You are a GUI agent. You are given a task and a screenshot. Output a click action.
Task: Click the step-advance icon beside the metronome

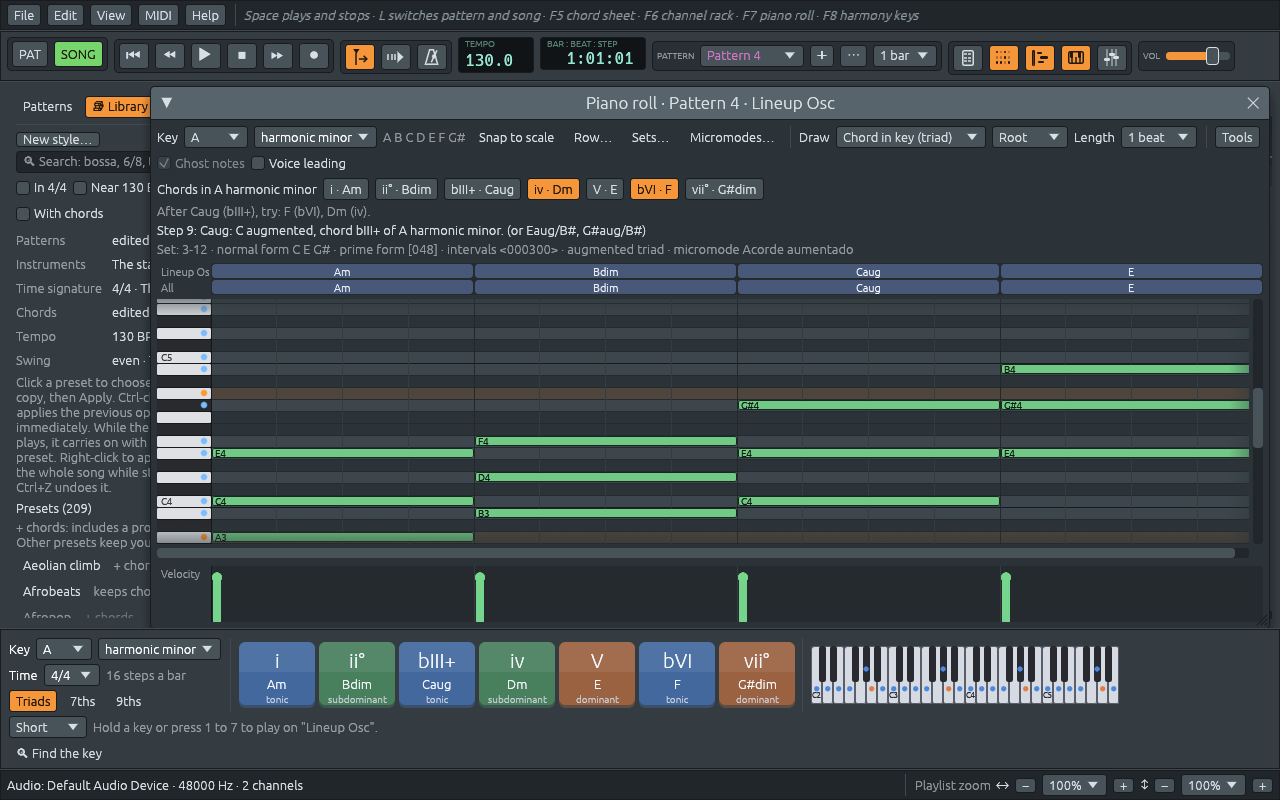point(396,56)
